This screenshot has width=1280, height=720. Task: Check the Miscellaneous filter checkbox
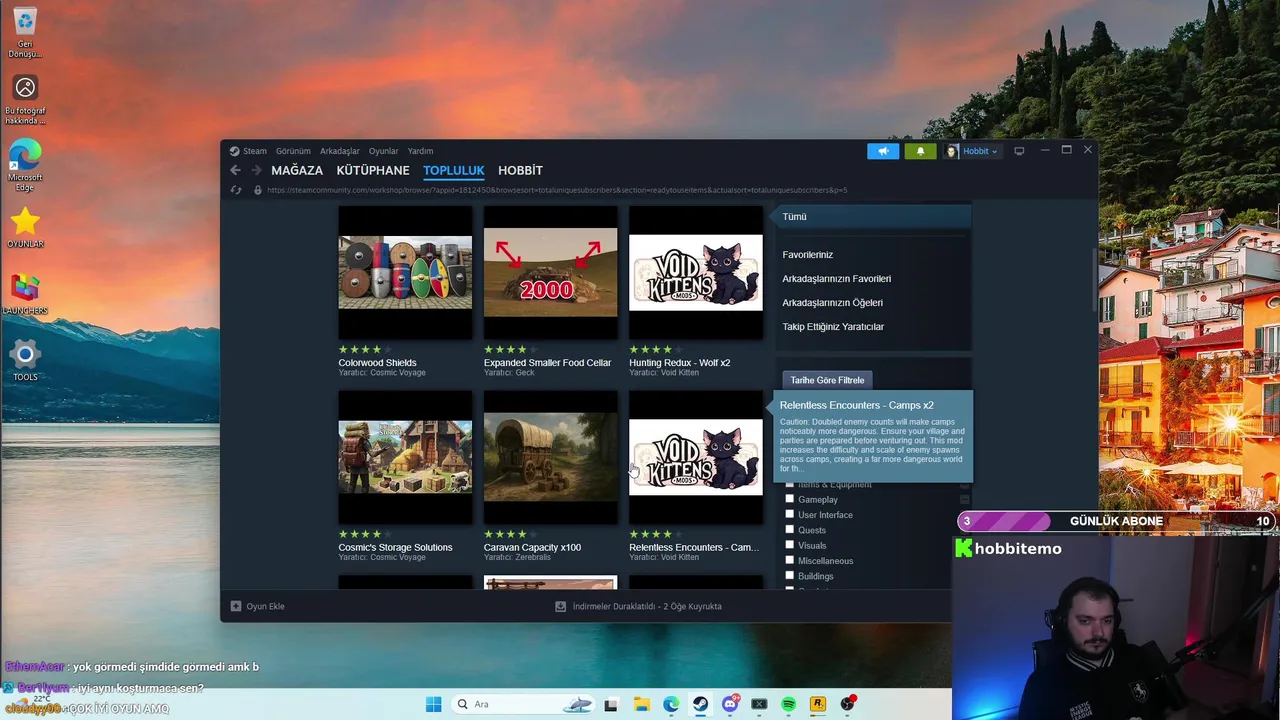click(790, 560)
